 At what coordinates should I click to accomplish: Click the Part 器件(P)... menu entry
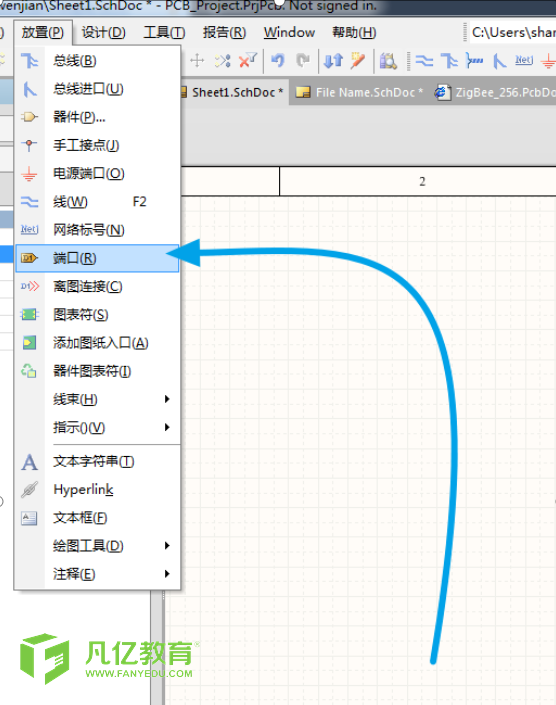[97, 117]
